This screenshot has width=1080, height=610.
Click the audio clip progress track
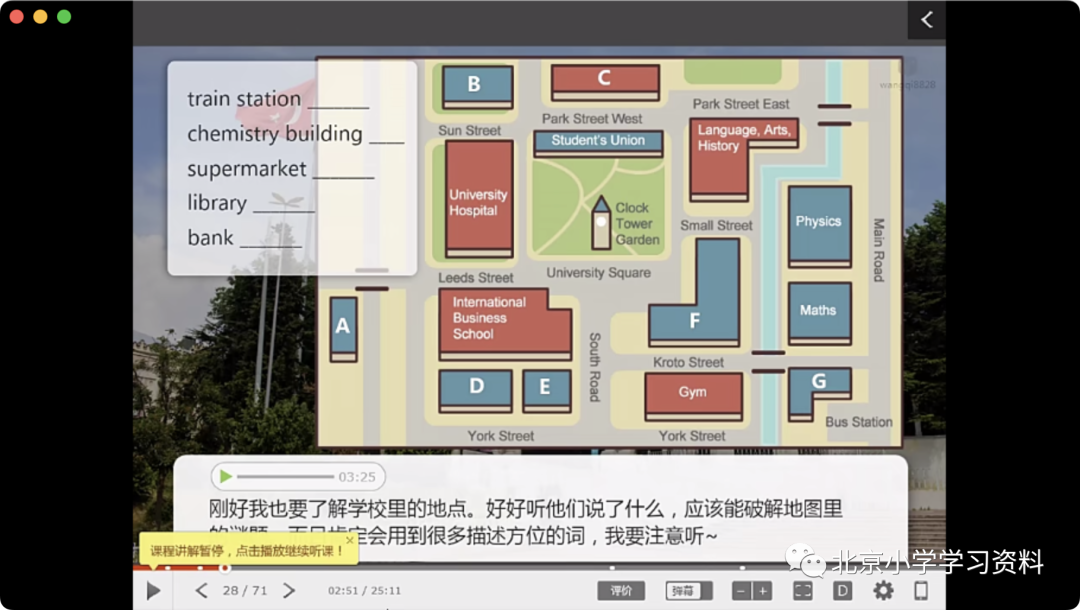pos(285,476)
